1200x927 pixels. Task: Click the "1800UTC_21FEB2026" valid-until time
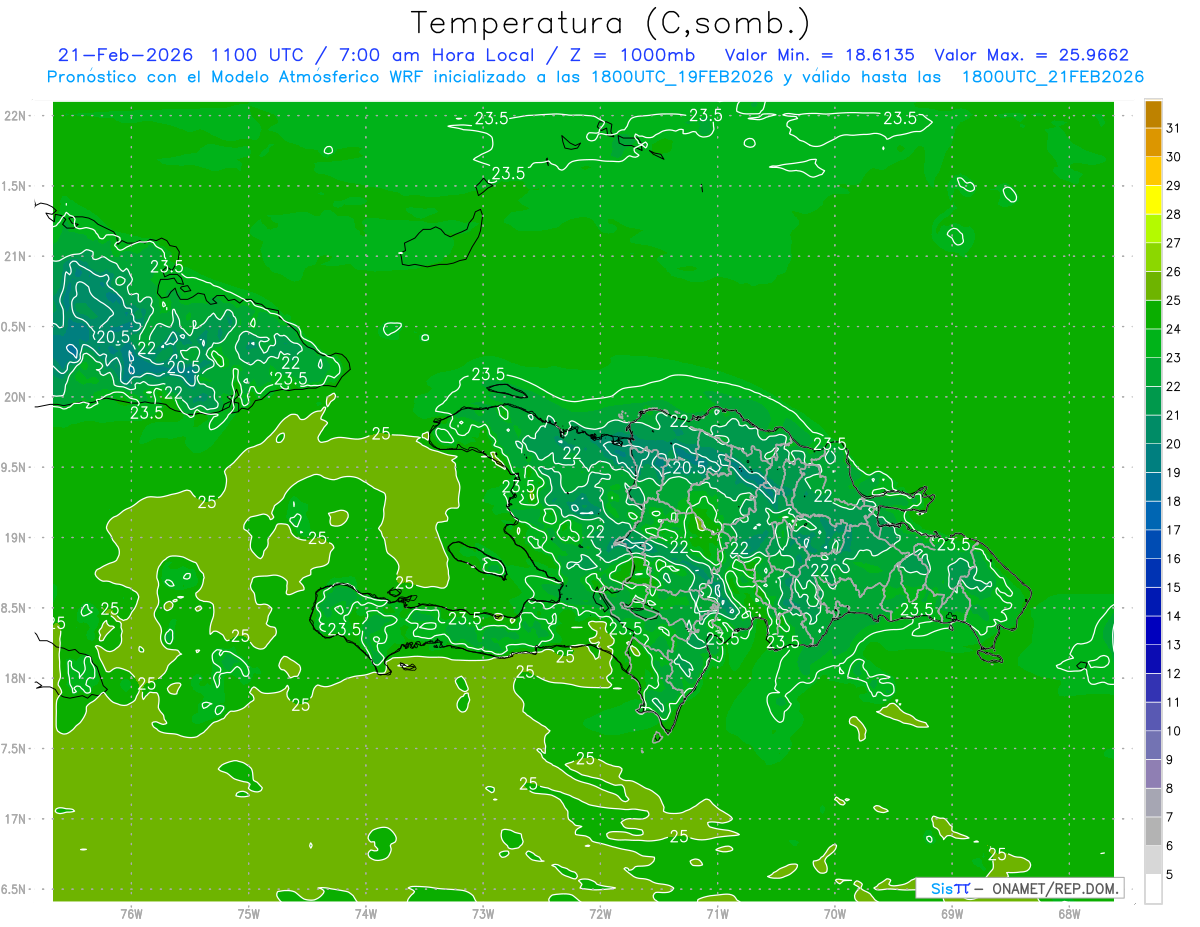coord(1053,77)
